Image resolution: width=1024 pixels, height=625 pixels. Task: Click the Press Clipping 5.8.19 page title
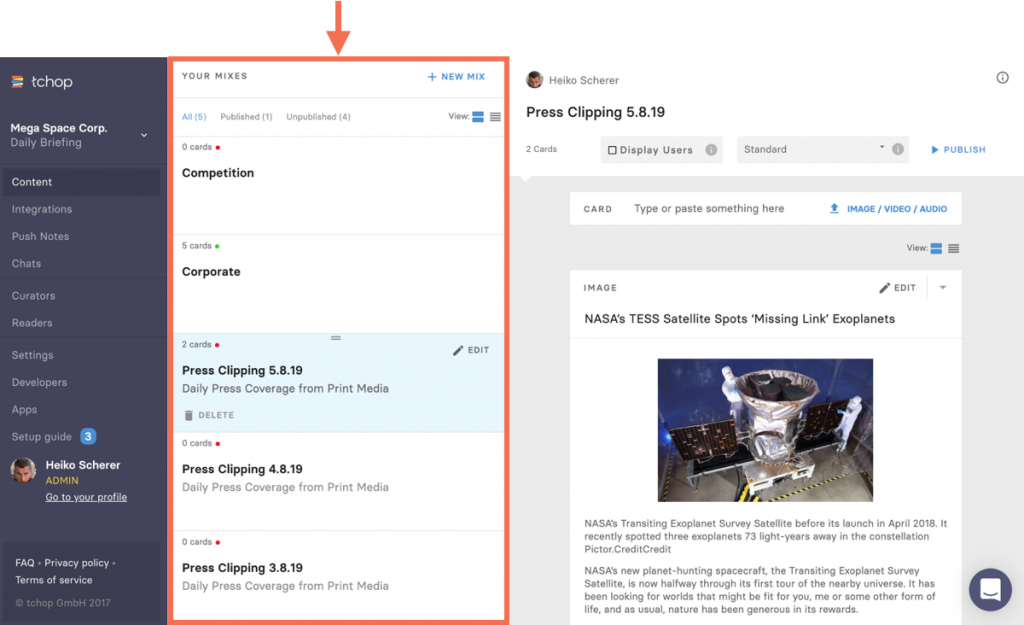(x=596, y=112)
